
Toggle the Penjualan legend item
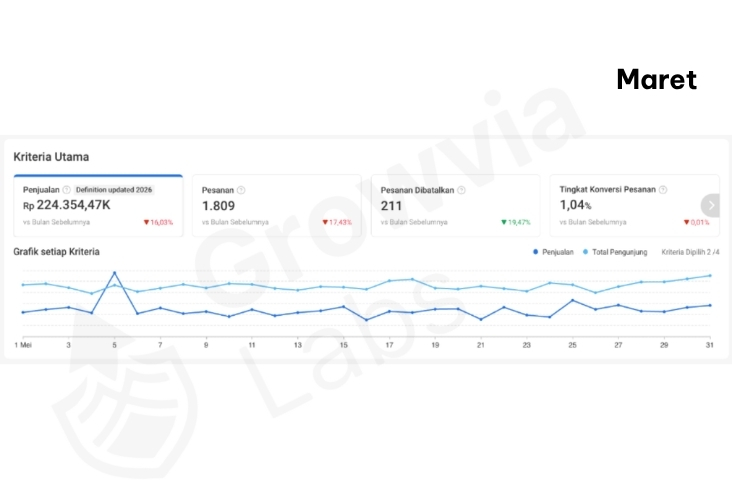(x=553, y=252)
